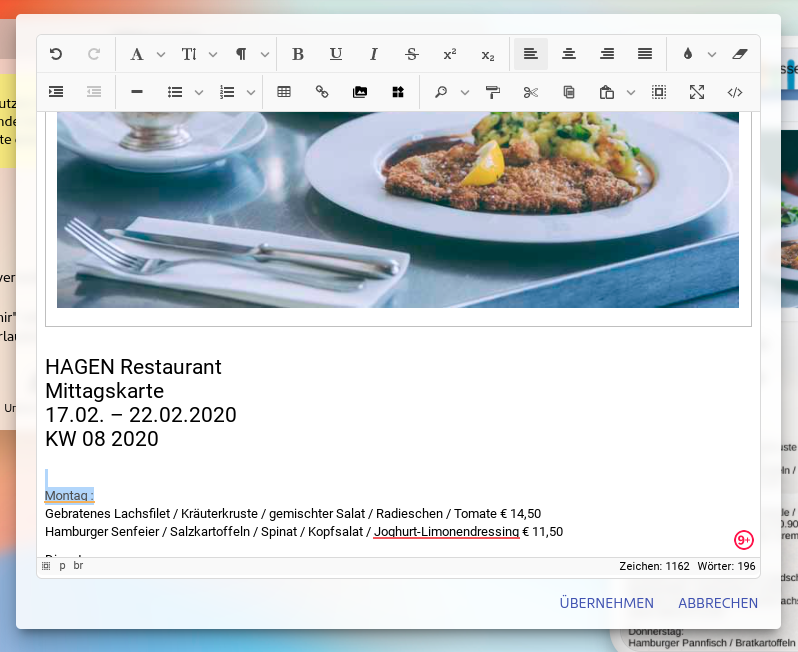
Task: Click the KW 08 2020 line
Action: tap(102, 439)
